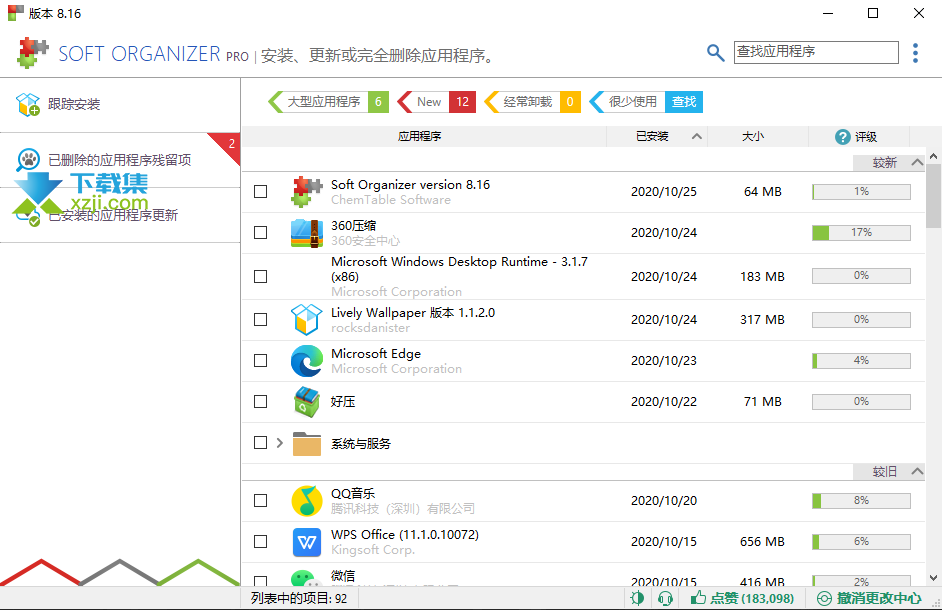The width and height of the screenshot is (942, 610).
Task: Open 撤消更改中心
Action: click(869, 598)
